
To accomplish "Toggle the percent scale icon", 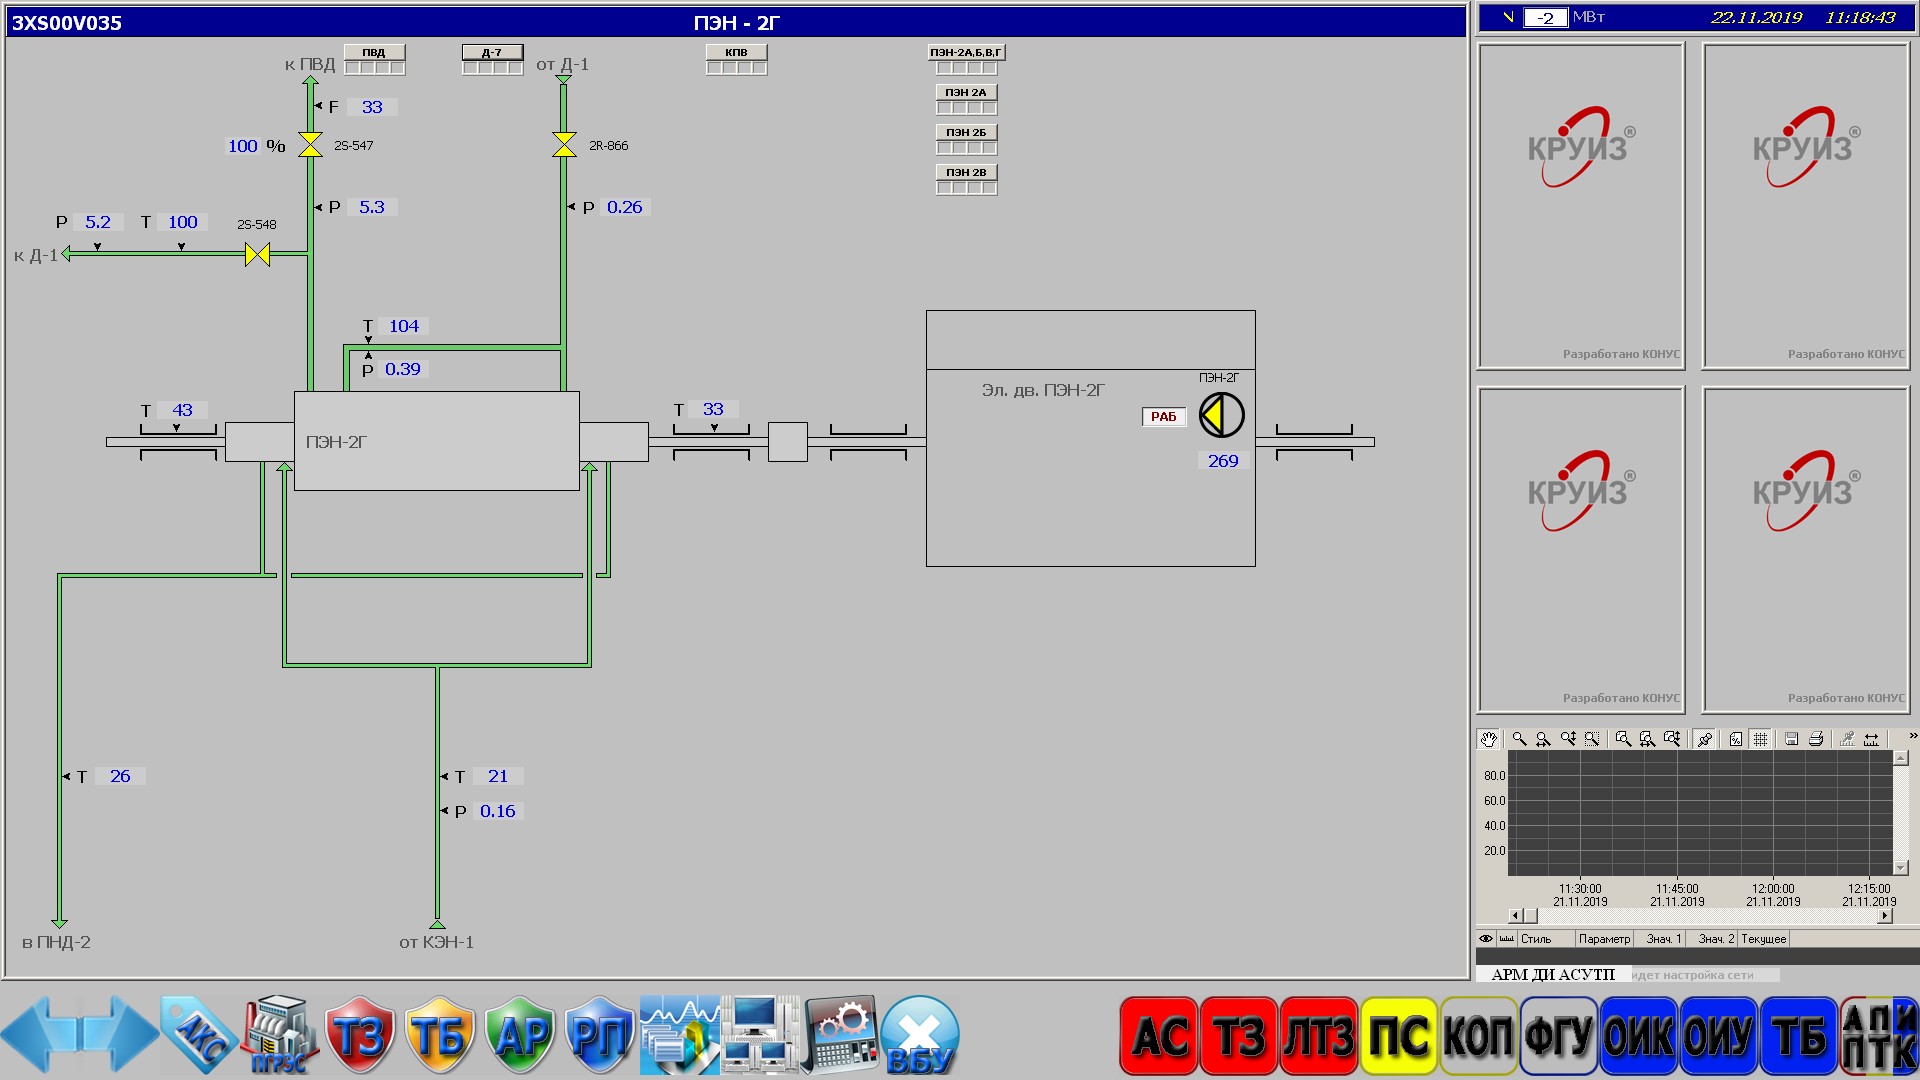I will click(1736, 739).
